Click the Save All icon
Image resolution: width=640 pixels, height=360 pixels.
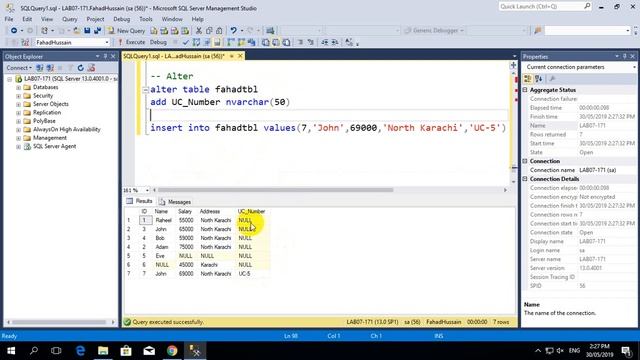[x=98, y=31]
